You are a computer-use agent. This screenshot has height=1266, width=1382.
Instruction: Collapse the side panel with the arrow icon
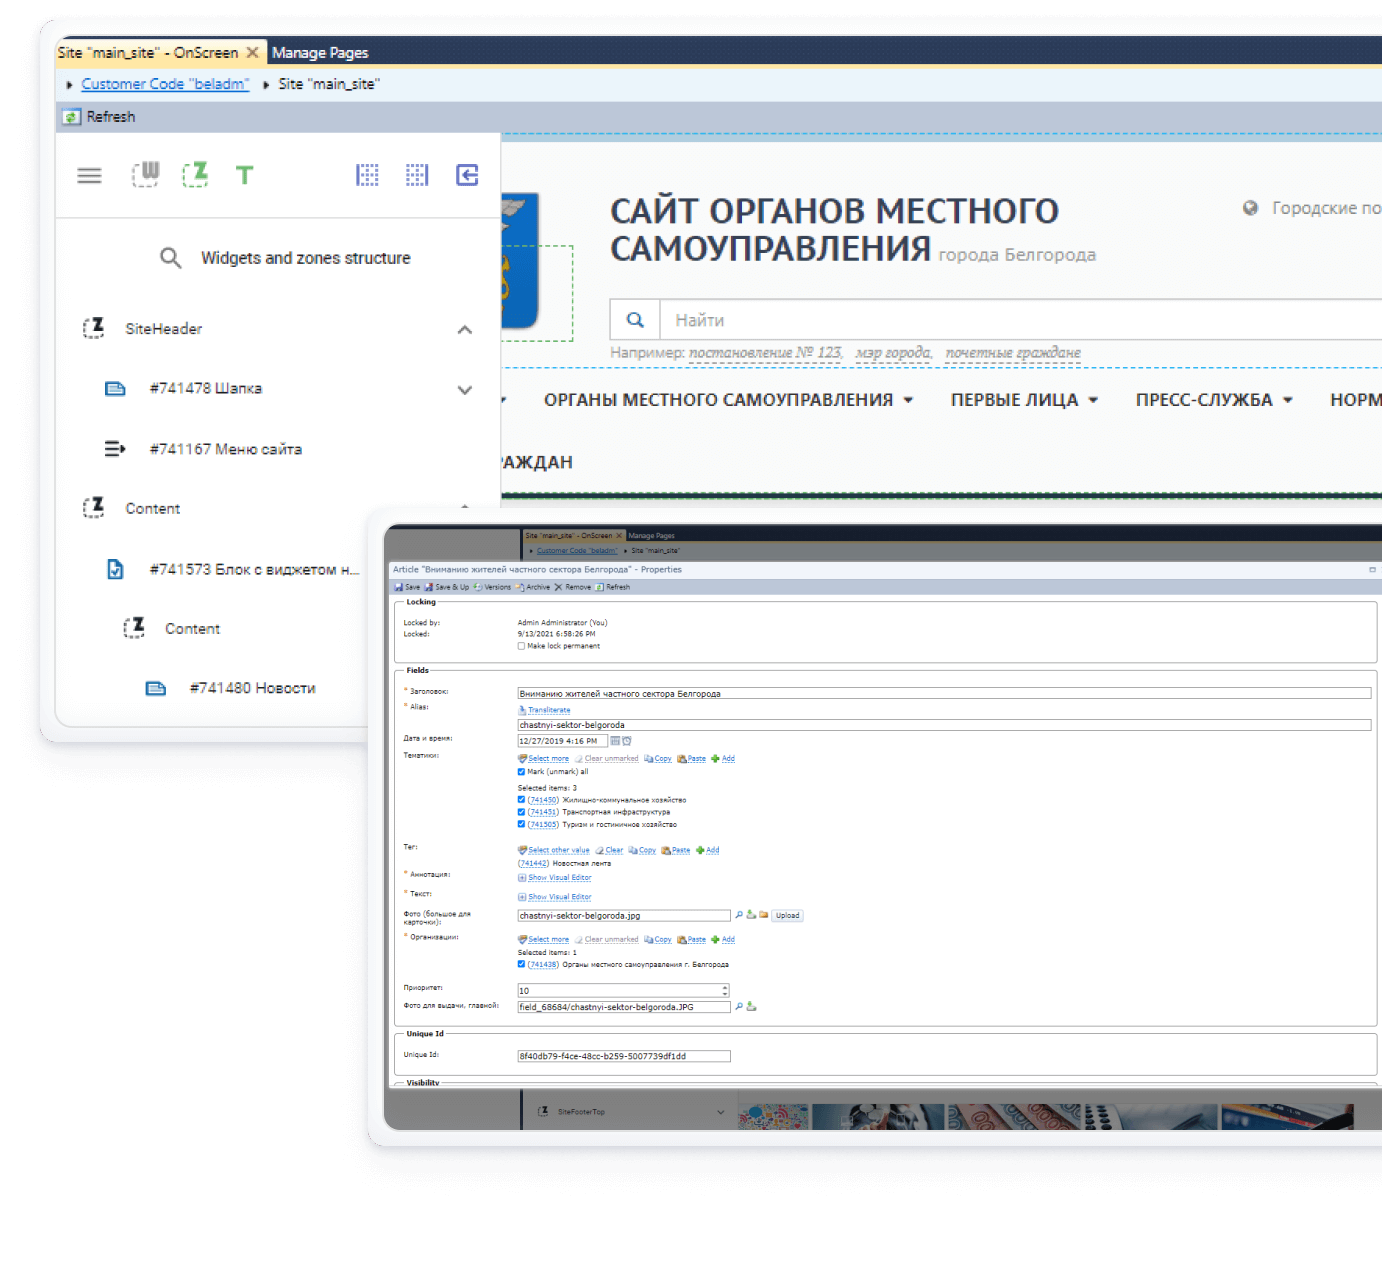pyautogui.click(x=467, y=175)
